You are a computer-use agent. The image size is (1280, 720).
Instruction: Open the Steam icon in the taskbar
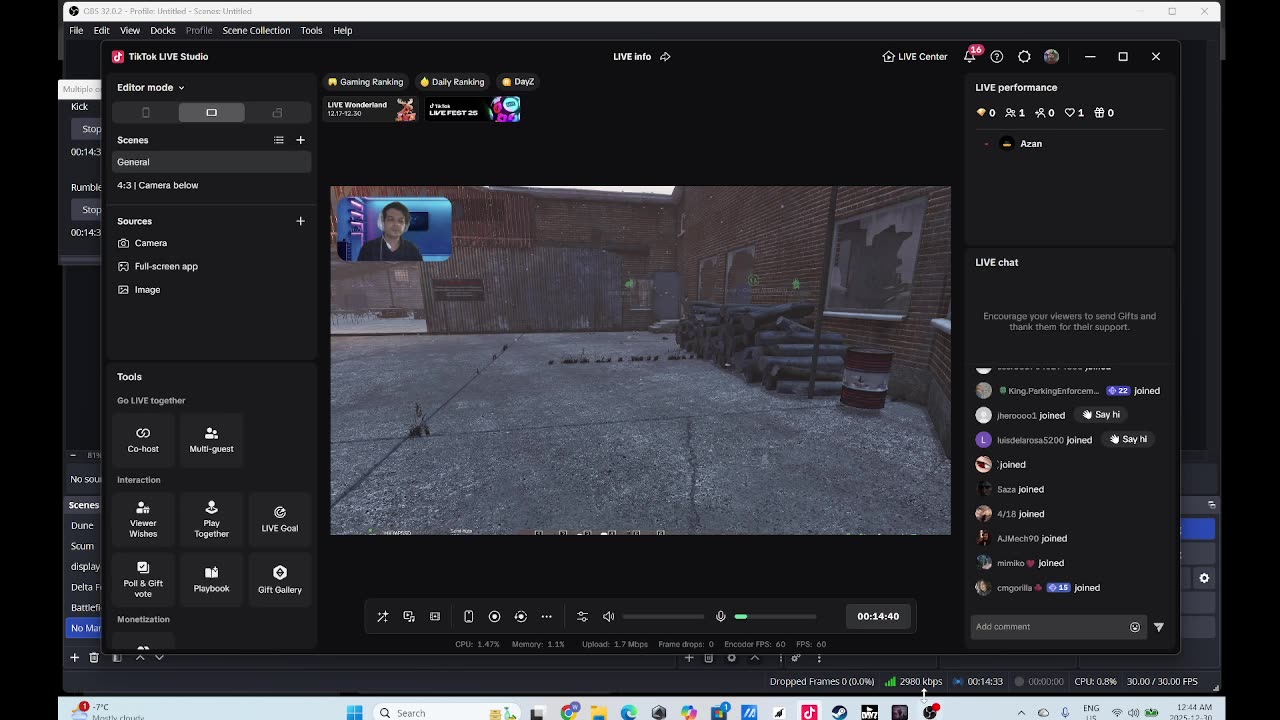[839, 712]
